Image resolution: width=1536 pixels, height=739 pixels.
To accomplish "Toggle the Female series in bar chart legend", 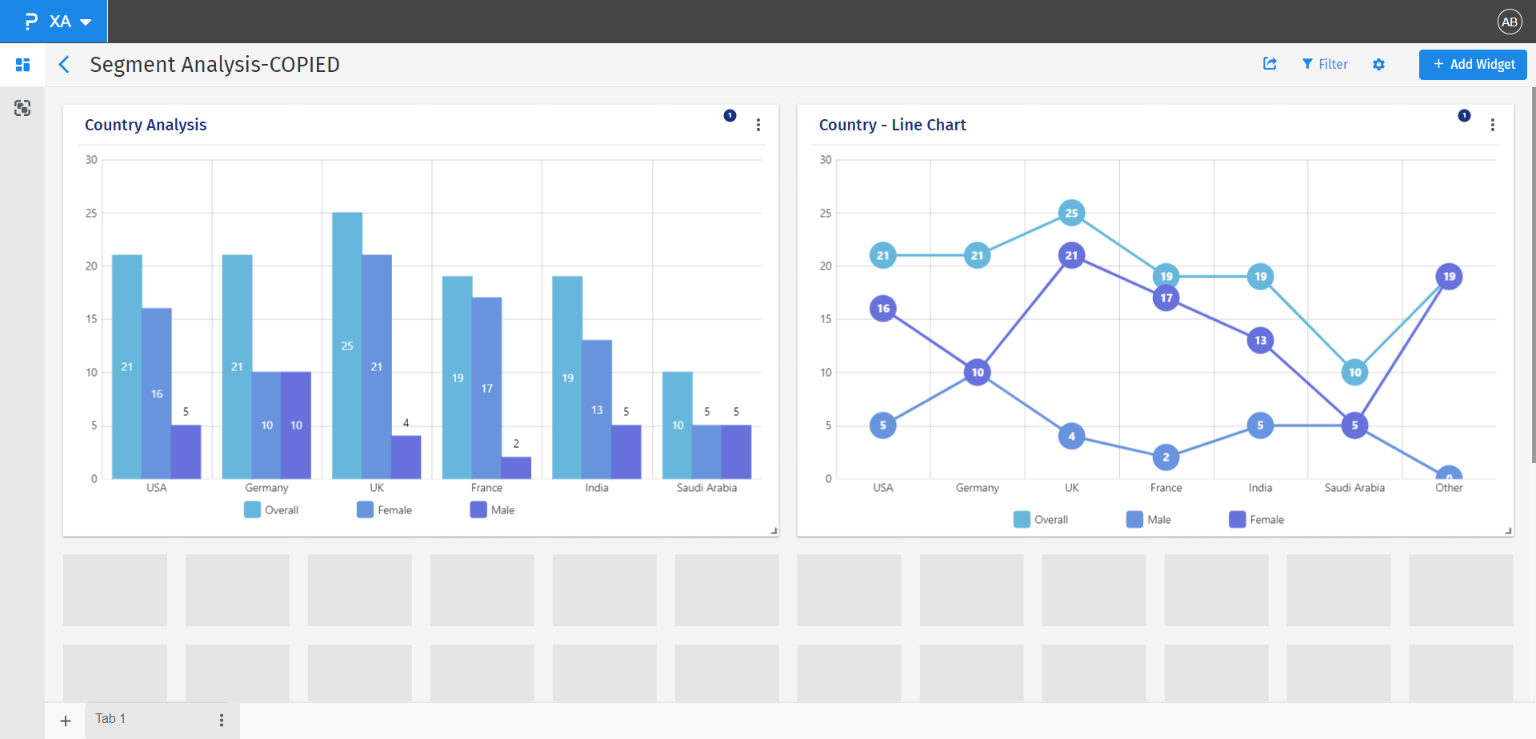I will (x=384, y=510).
